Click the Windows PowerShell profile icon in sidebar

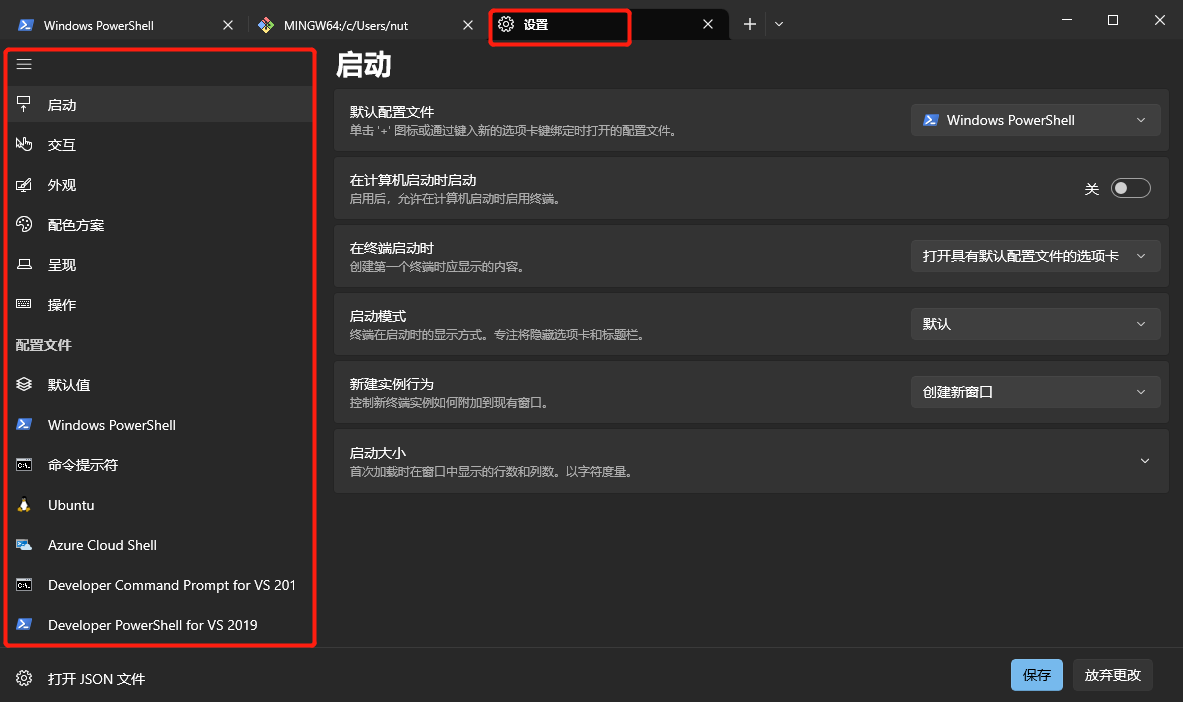[24, 424]
